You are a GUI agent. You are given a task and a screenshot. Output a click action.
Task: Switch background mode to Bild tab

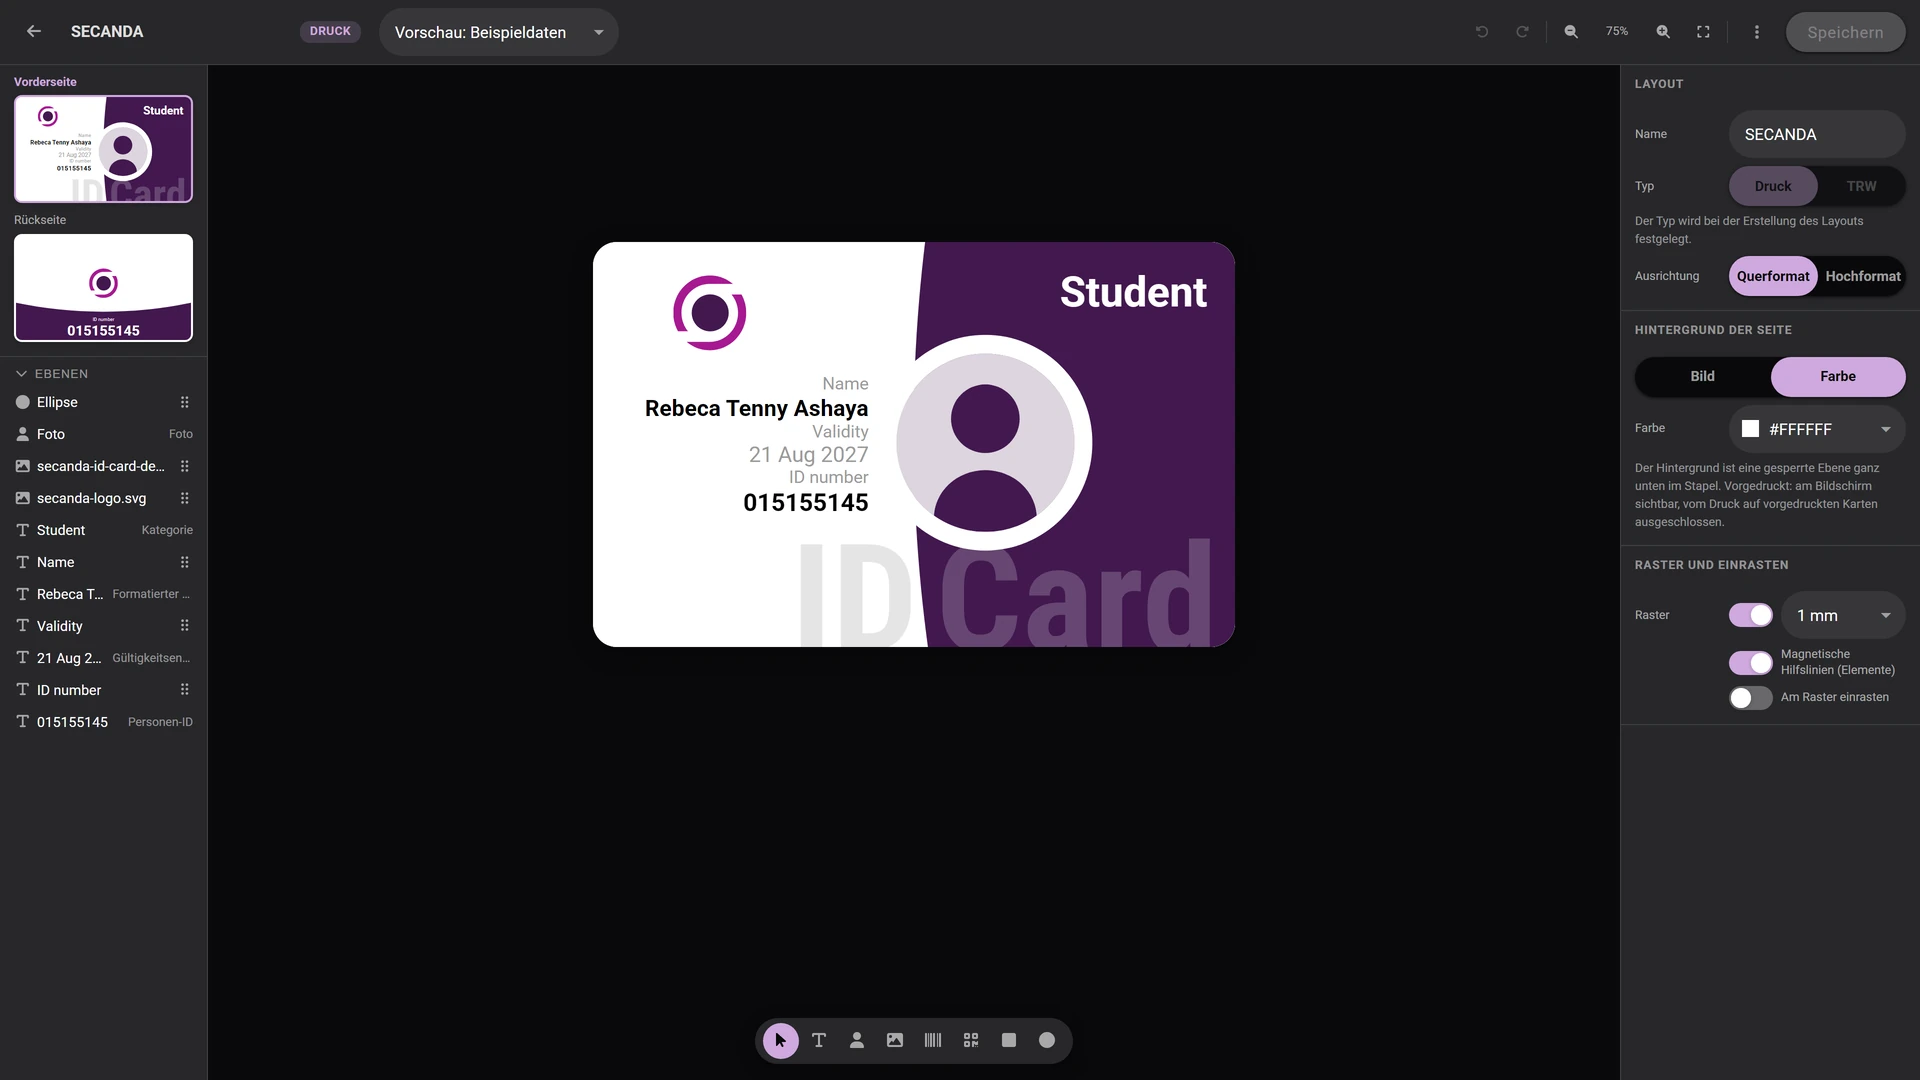[x=1703, y=376]
